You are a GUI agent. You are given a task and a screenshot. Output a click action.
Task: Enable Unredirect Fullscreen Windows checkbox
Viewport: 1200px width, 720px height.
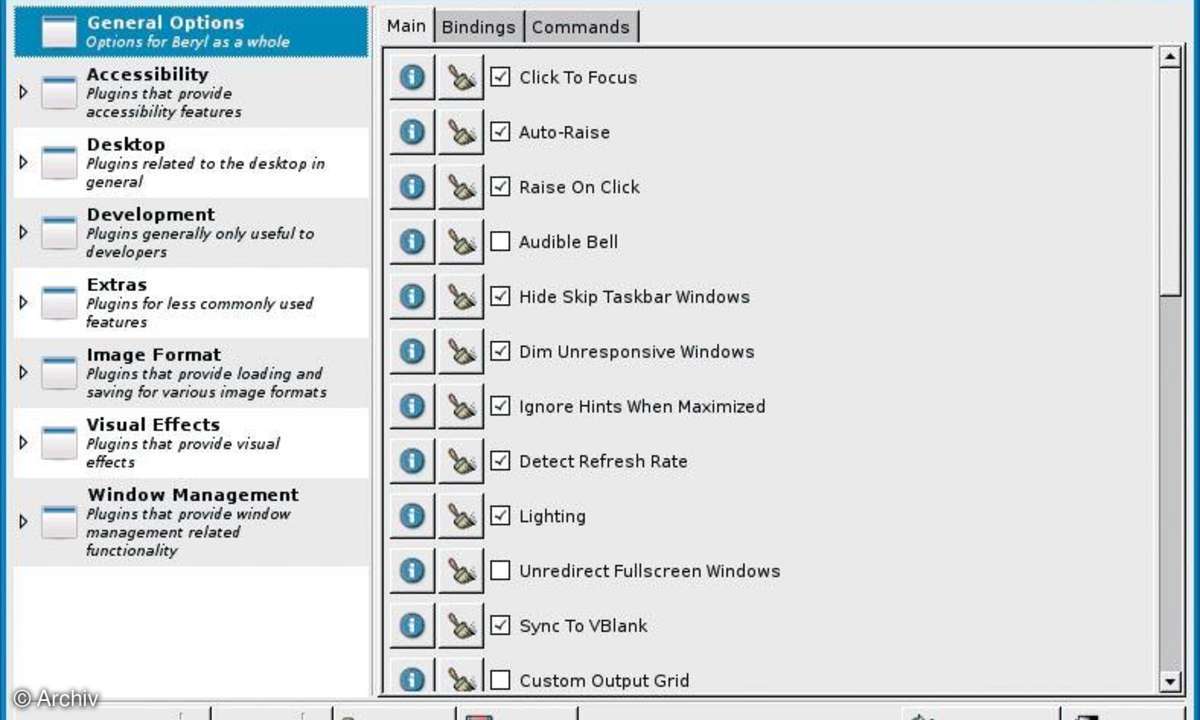click(x=501, y=571)
